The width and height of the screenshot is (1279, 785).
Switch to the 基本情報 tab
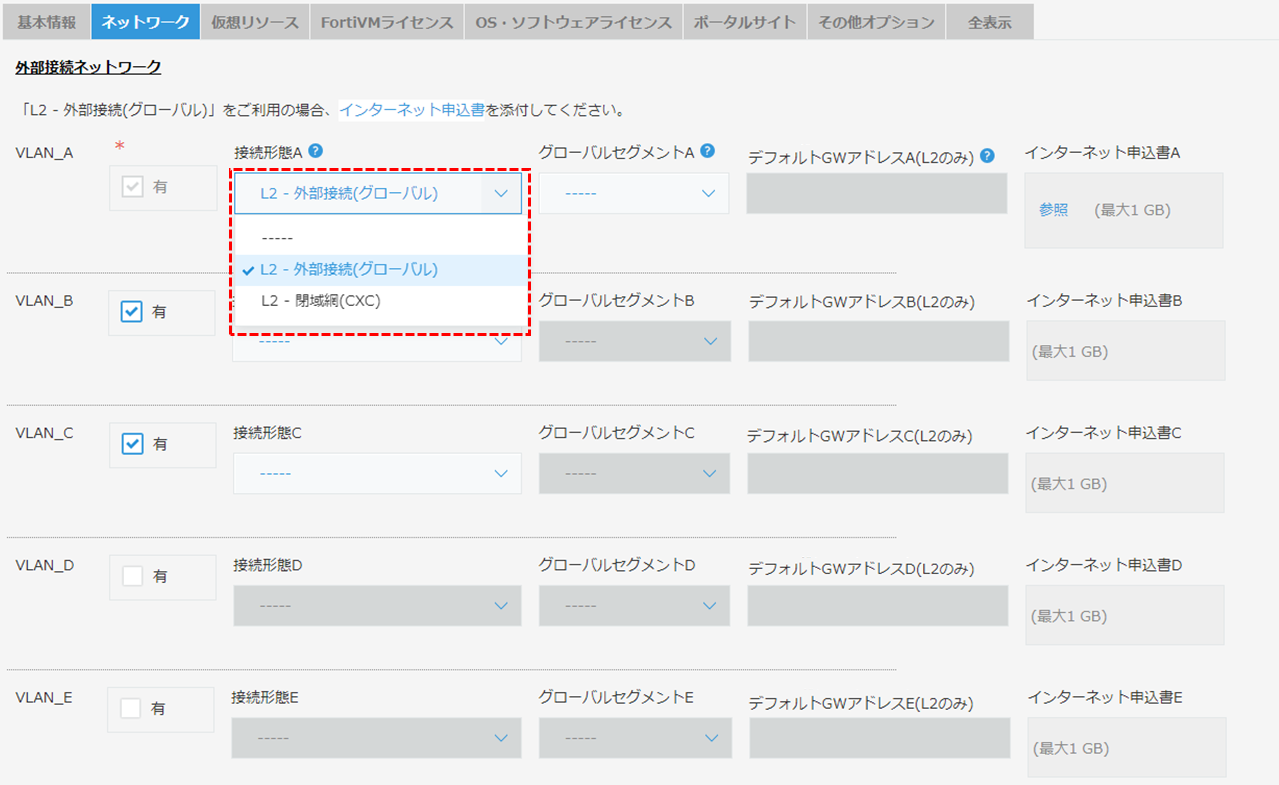pyautogui.click(x=46, y=22)
